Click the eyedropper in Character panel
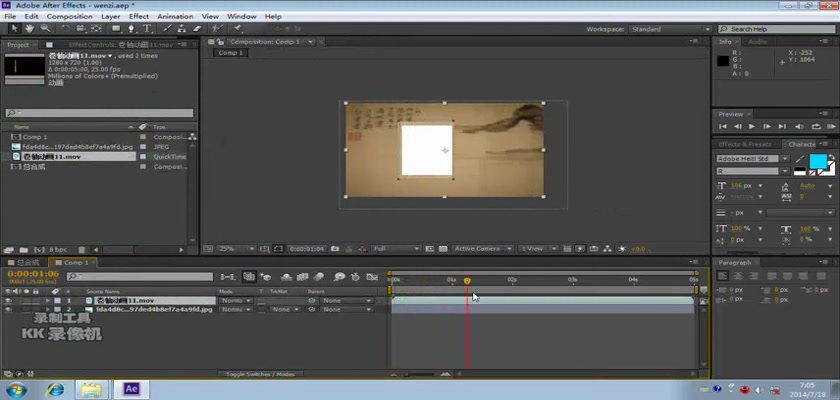Viewport: 840px width, 400px height. click(800, 159)
